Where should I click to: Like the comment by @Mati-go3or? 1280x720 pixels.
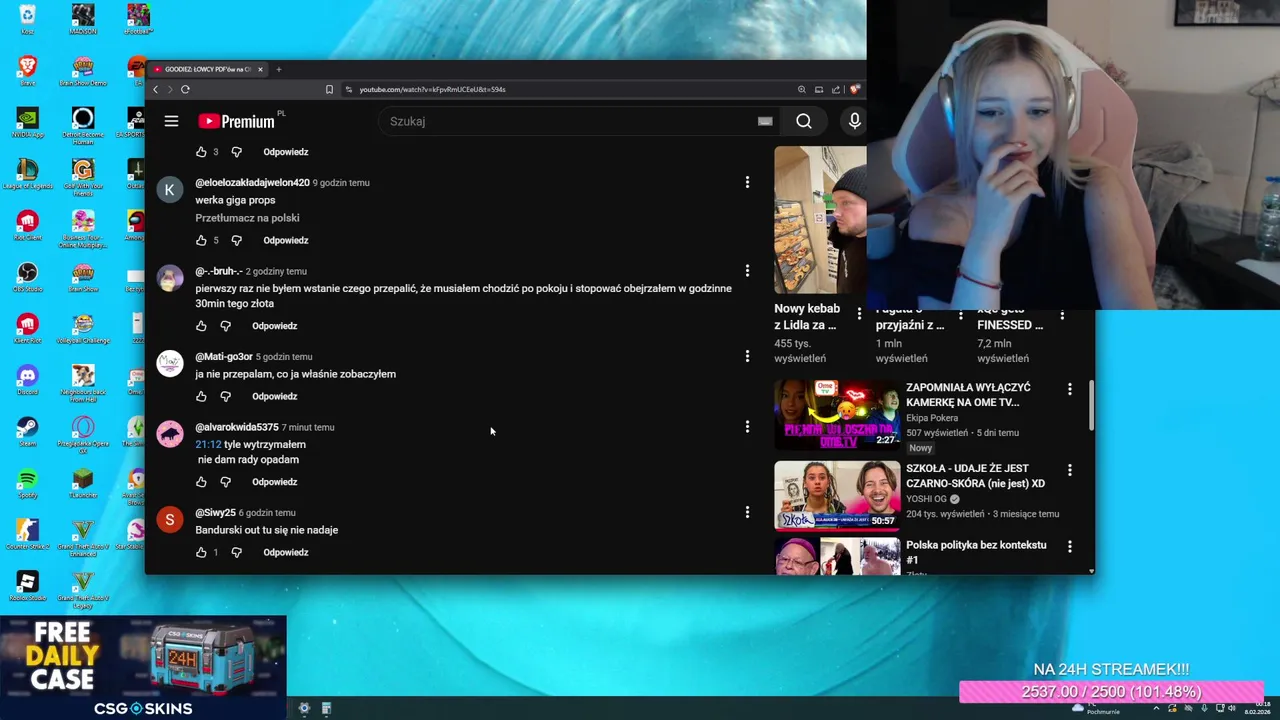(201, 396)
